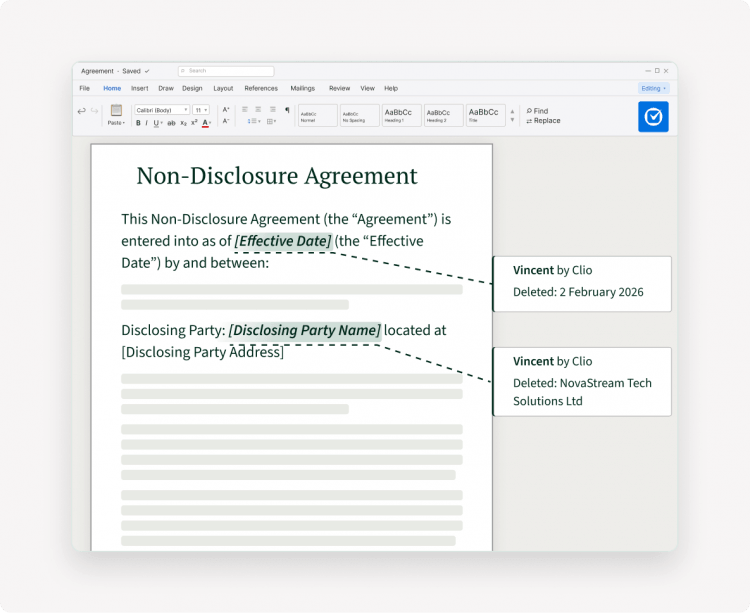This screenshot has width=750, height=613.
Task: Align text right
Action: 272,109
